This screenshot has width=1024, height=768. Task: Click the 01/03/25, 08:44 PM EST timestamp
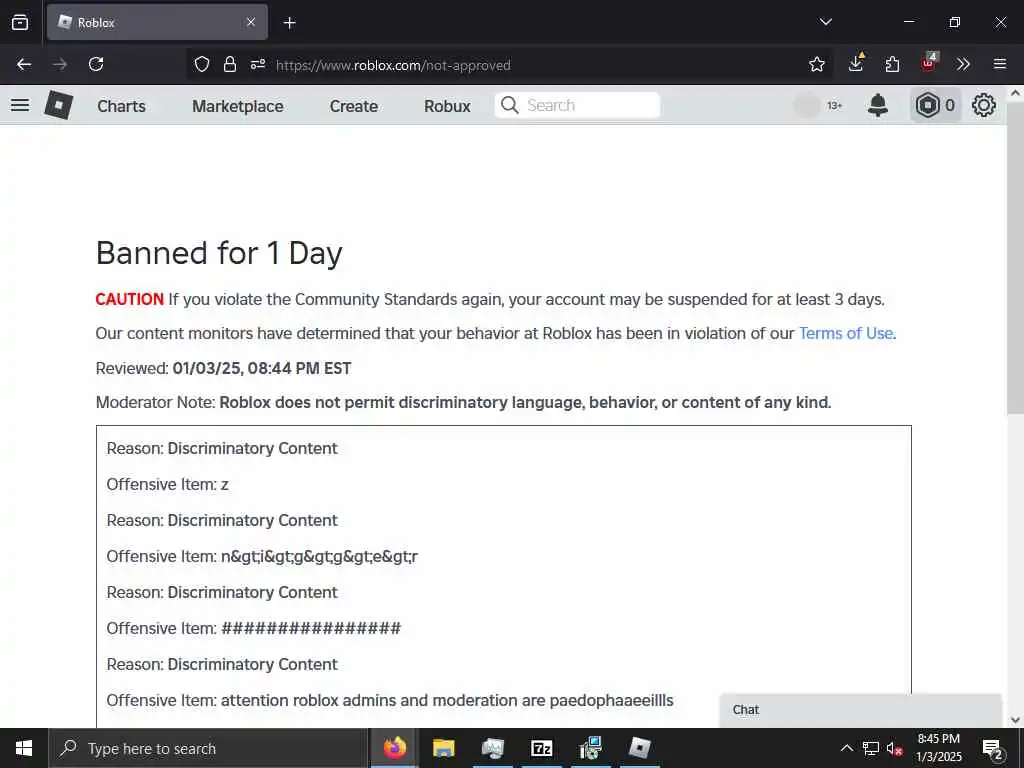point(262,368)
